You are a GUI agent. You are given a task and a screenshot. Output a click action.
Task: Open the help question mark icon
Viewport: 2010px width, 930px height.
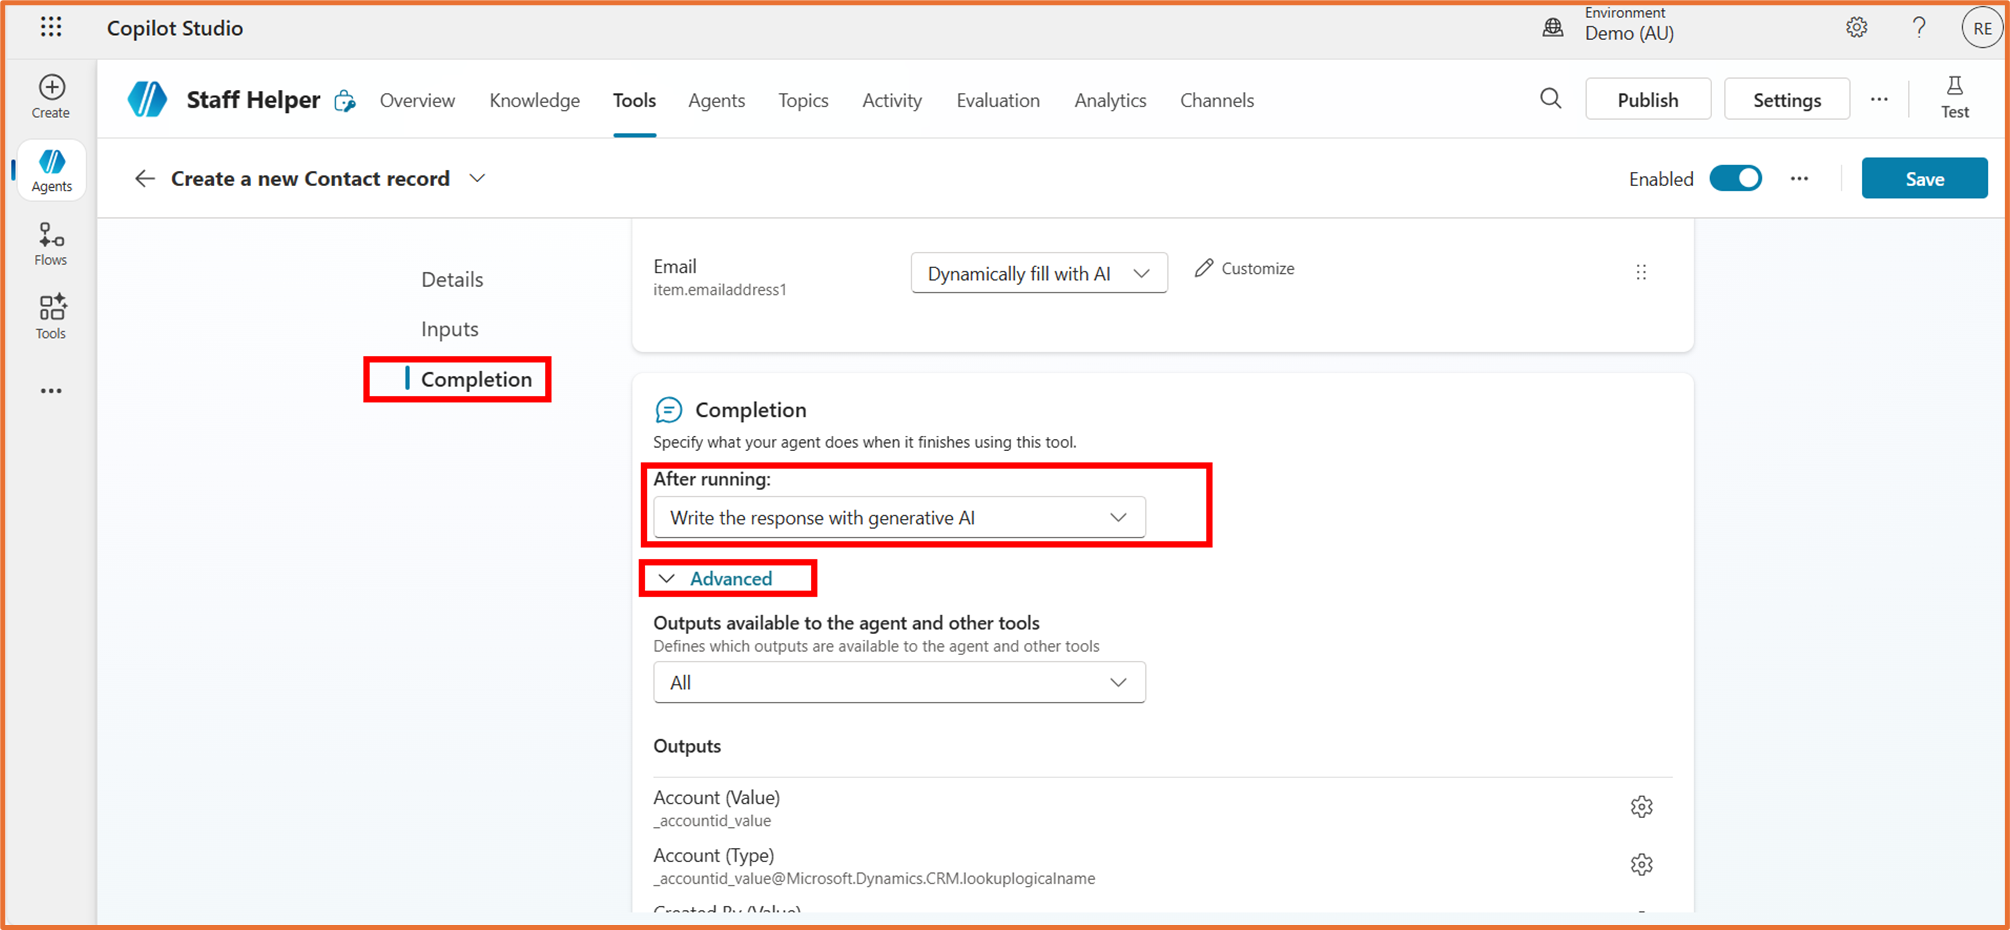coord(1918,28)
